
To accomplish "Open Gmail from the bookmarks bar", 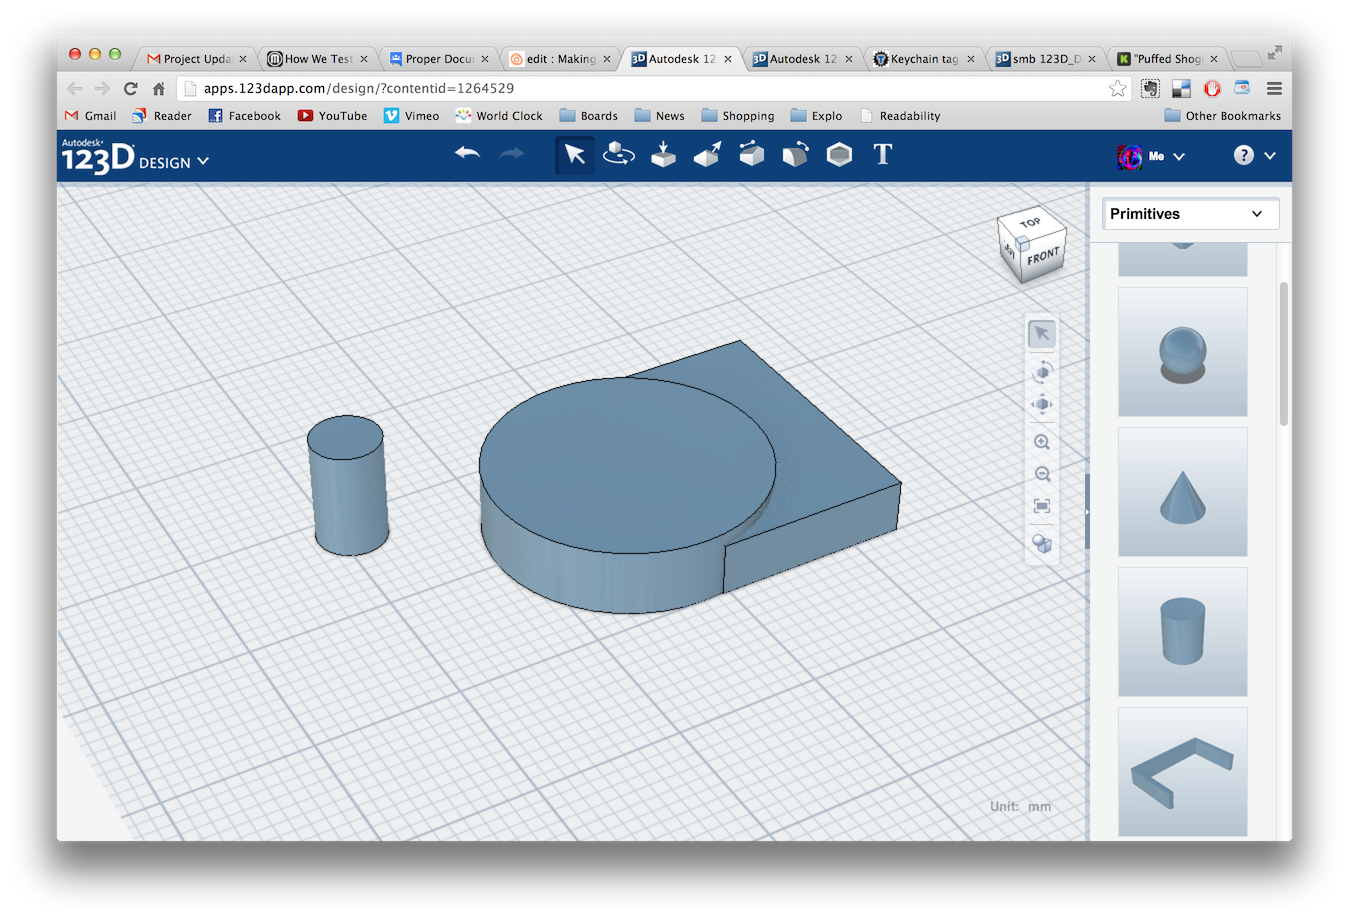I will (x=90, y=115).
